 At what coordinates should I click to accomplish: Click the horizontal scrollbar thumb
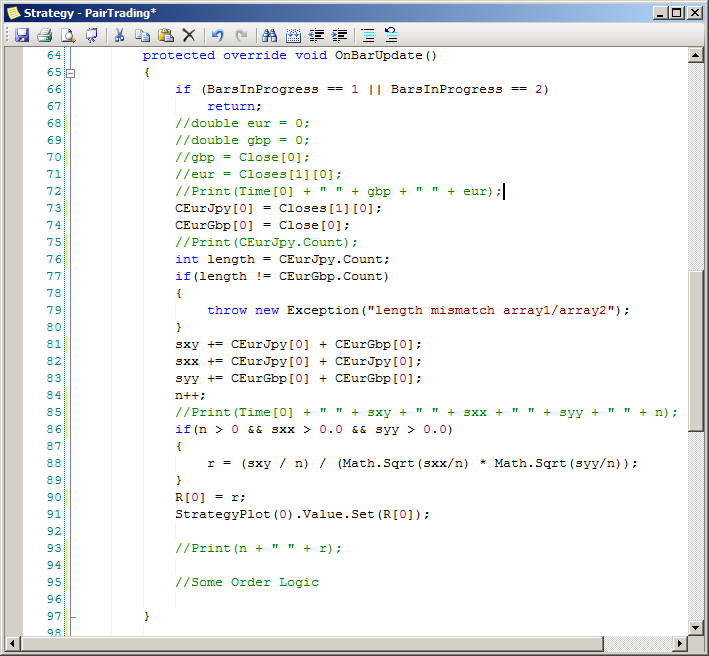coord(312,643)
